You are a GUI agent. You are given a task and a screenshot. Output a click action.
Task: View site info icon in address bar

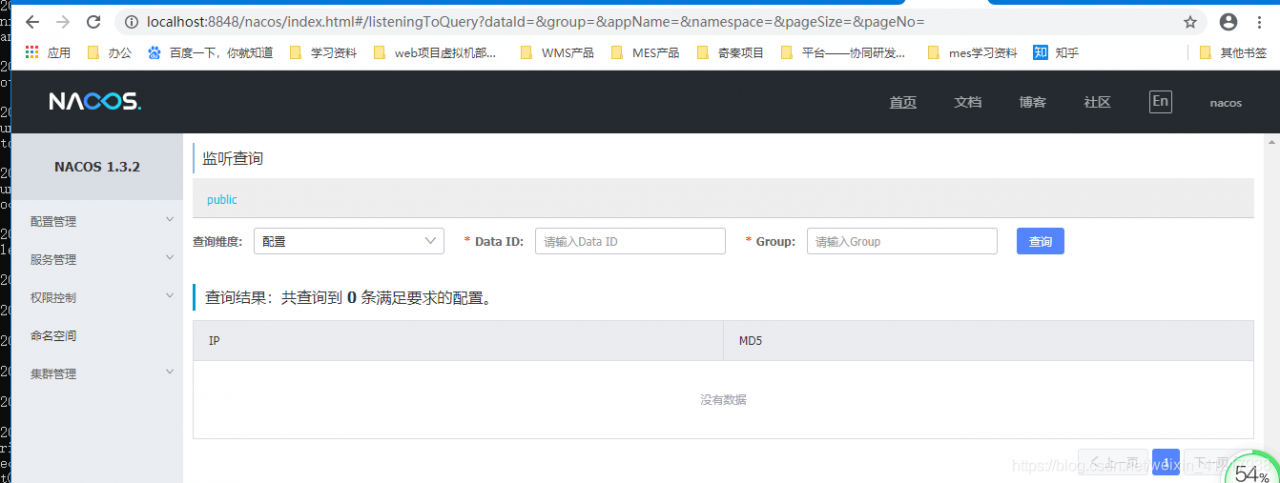click(x=132, y=22)
